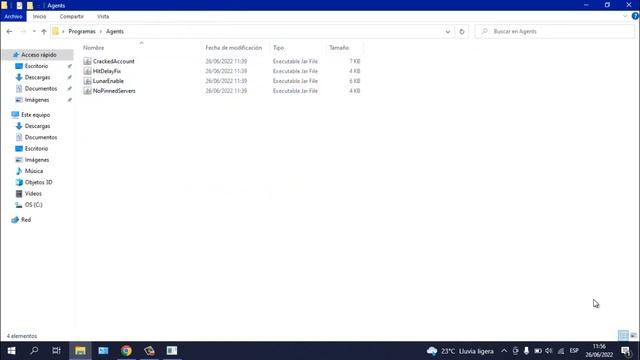Open pinned Descargas under quick access
640x360 pixels.
38,77
